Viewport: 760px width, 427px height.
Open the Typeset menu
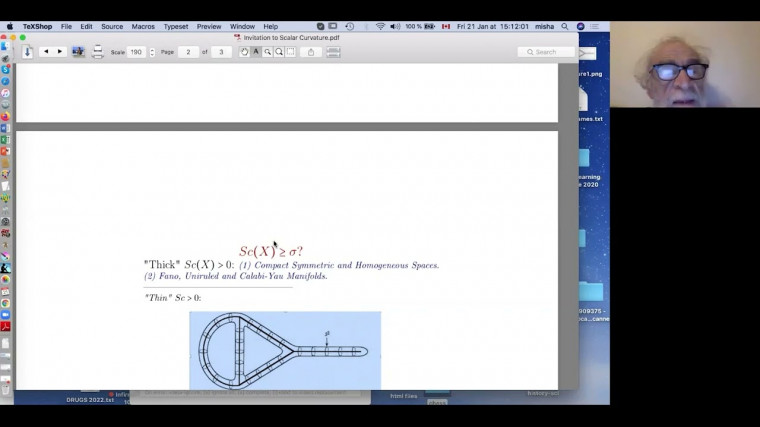point(176,27)
